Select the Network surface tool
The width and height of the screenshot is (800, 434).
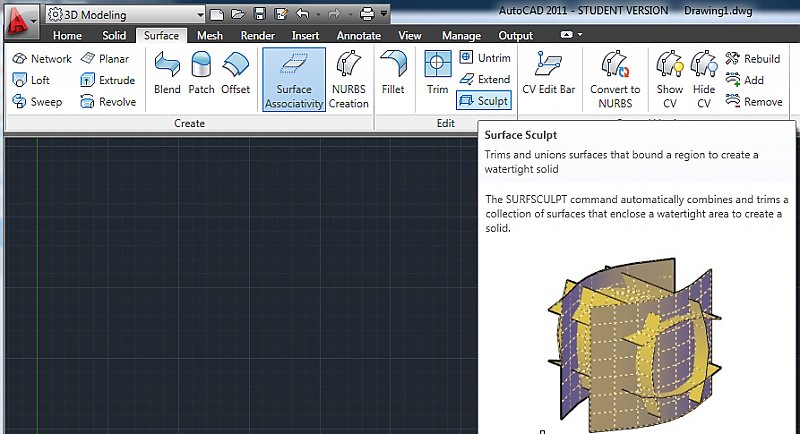[42, 59]
